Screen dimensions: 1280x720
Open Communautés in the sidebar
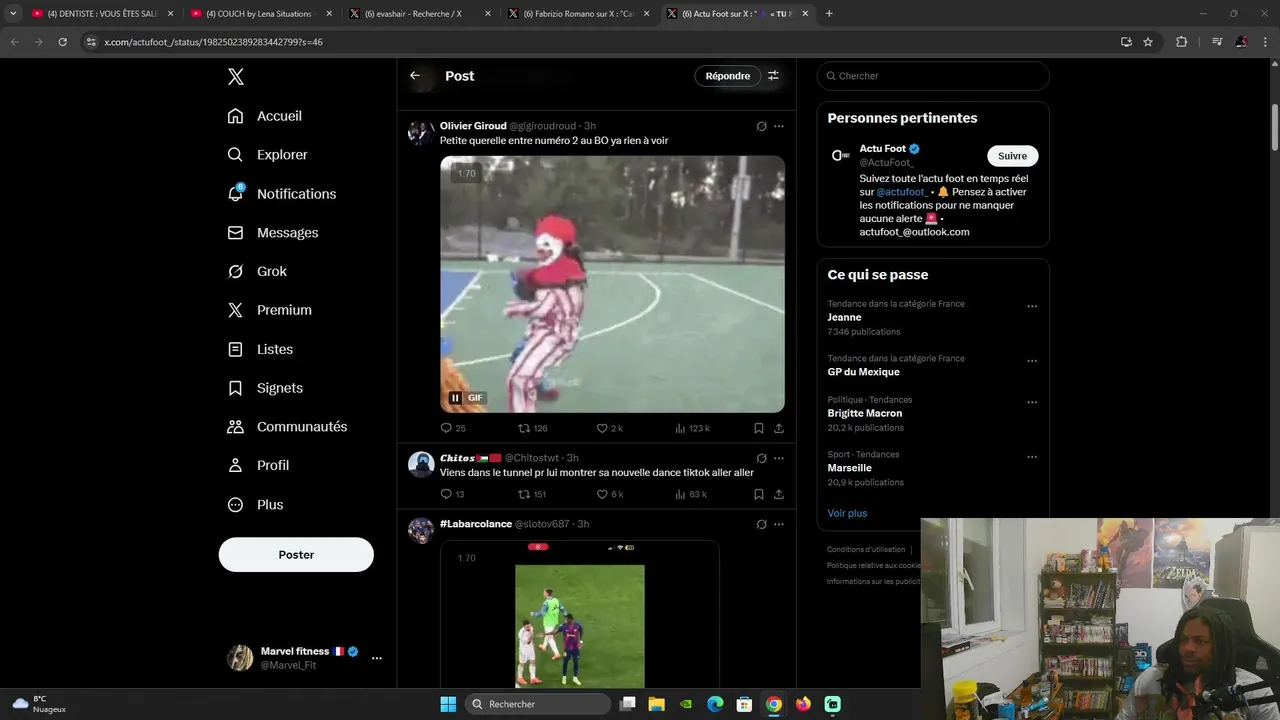(288, 427)
